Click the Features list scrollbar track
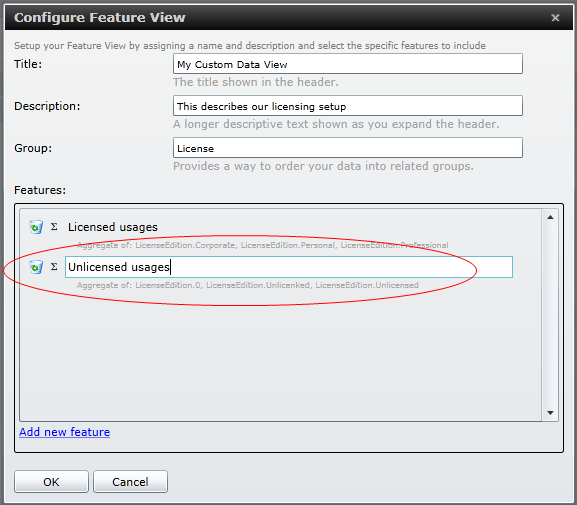Image resolution: width=577 pixels, height=505 pixels. pyautogui.click(x=550, y=315)
